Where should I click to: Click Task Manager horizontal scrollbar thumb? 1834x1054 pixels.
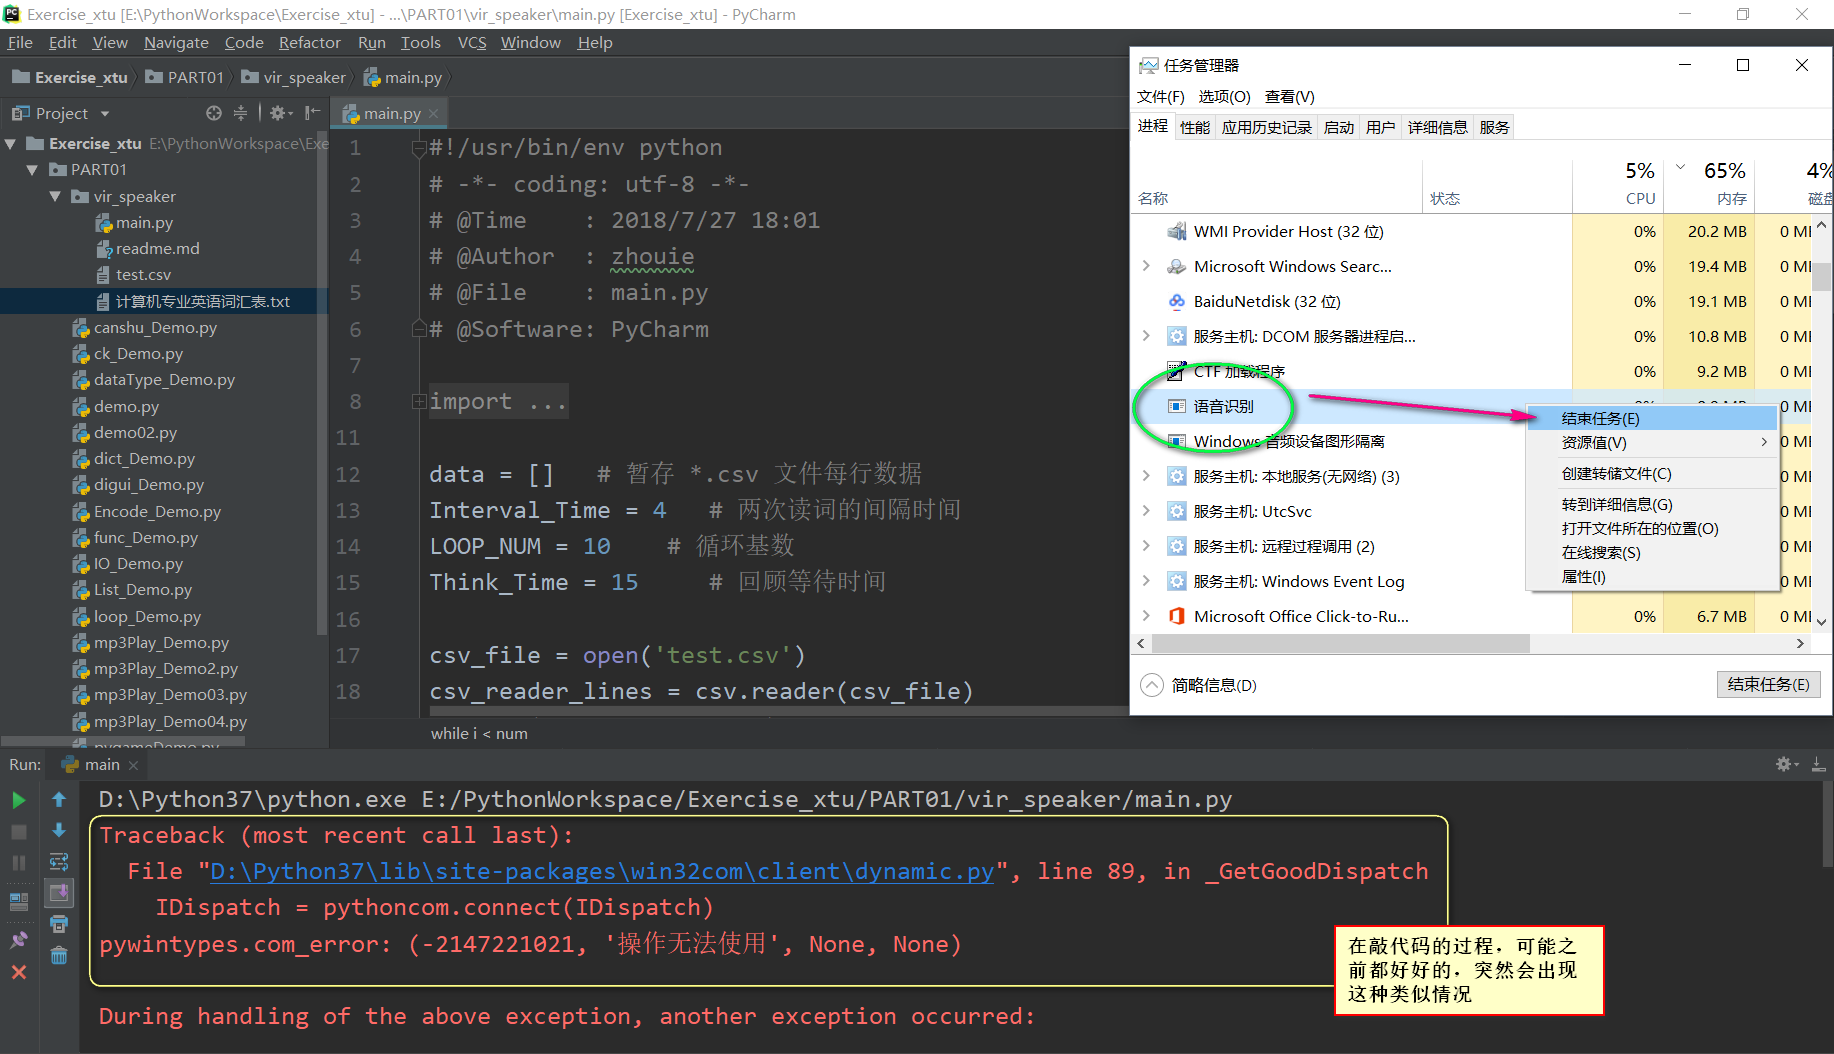1340,643
